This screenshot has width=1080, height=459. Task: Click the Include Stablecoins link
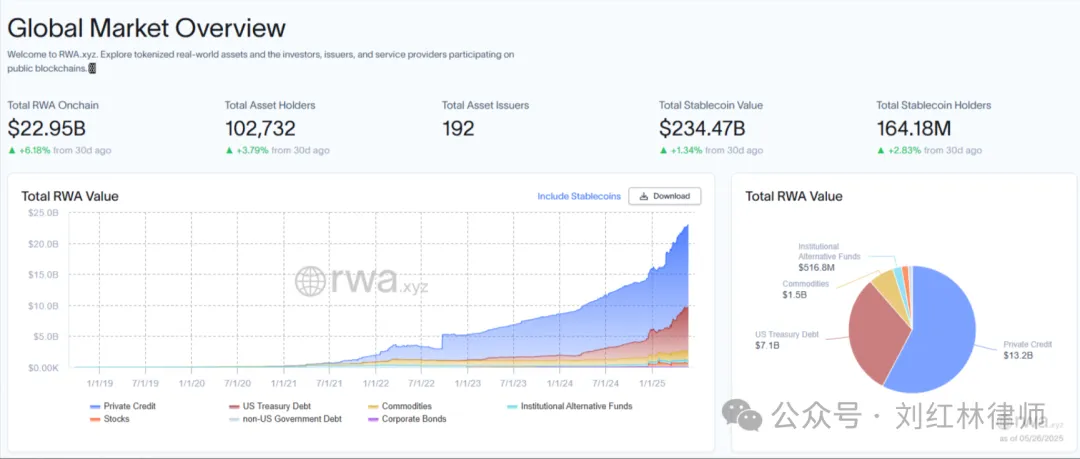[578, 196]
